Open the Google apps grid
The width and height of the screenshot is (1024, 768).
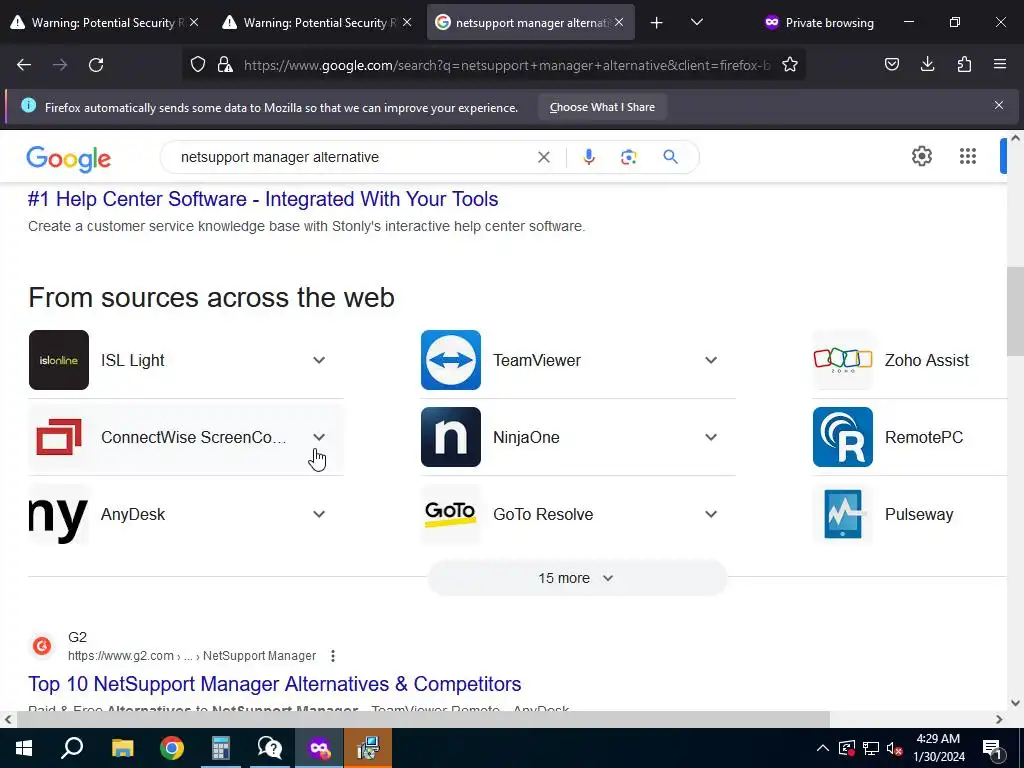pos(967,156)
